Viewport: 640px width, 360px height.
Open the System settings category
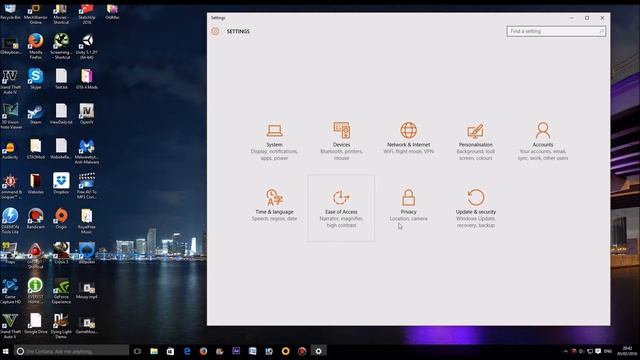pyautogui.click(x=274, y=141)
